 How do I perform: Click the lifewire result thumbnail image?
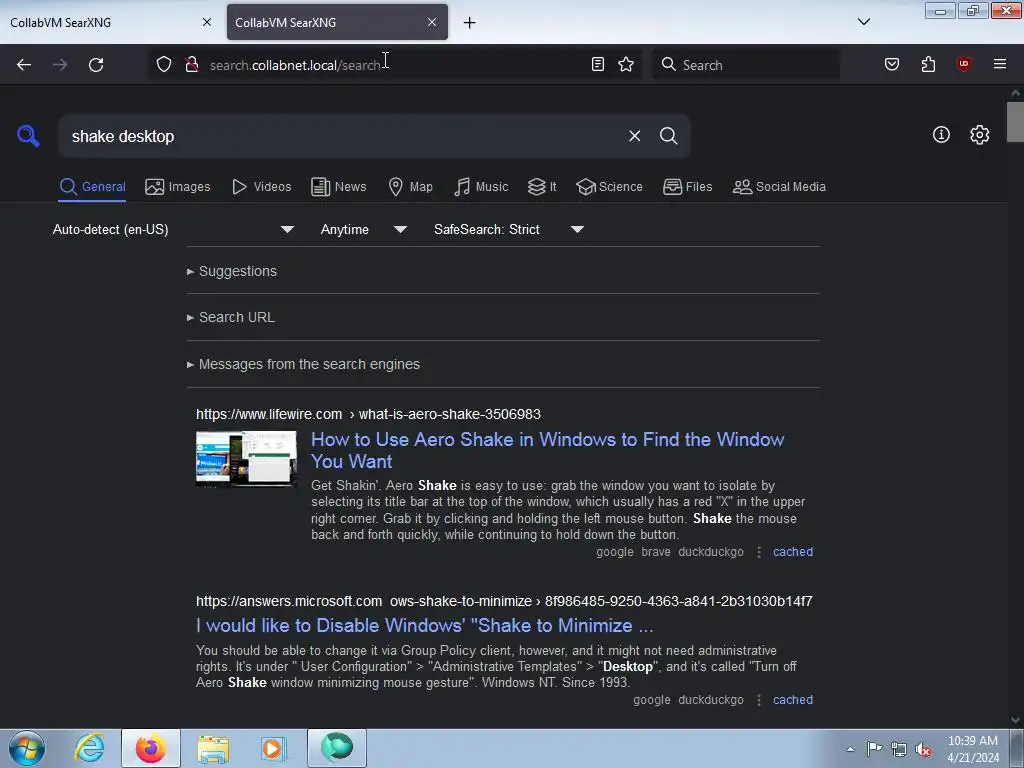[x=246, y=458]
